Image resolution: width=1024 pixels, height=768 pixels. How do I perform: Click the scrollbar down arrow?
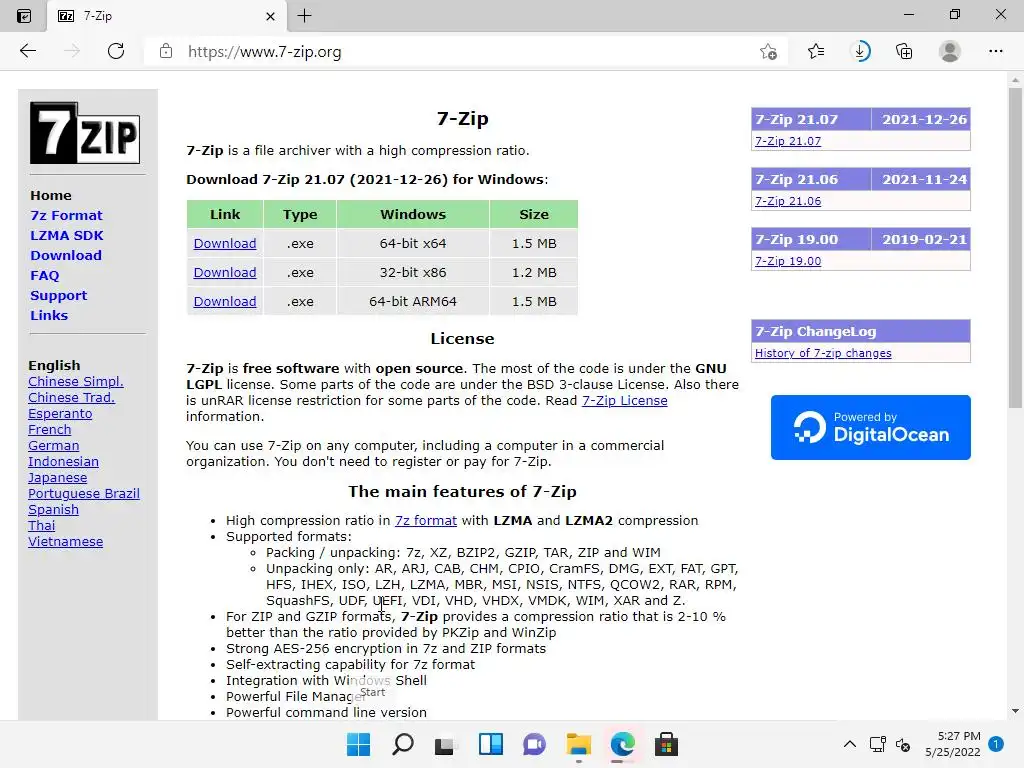pos(1015,711)
